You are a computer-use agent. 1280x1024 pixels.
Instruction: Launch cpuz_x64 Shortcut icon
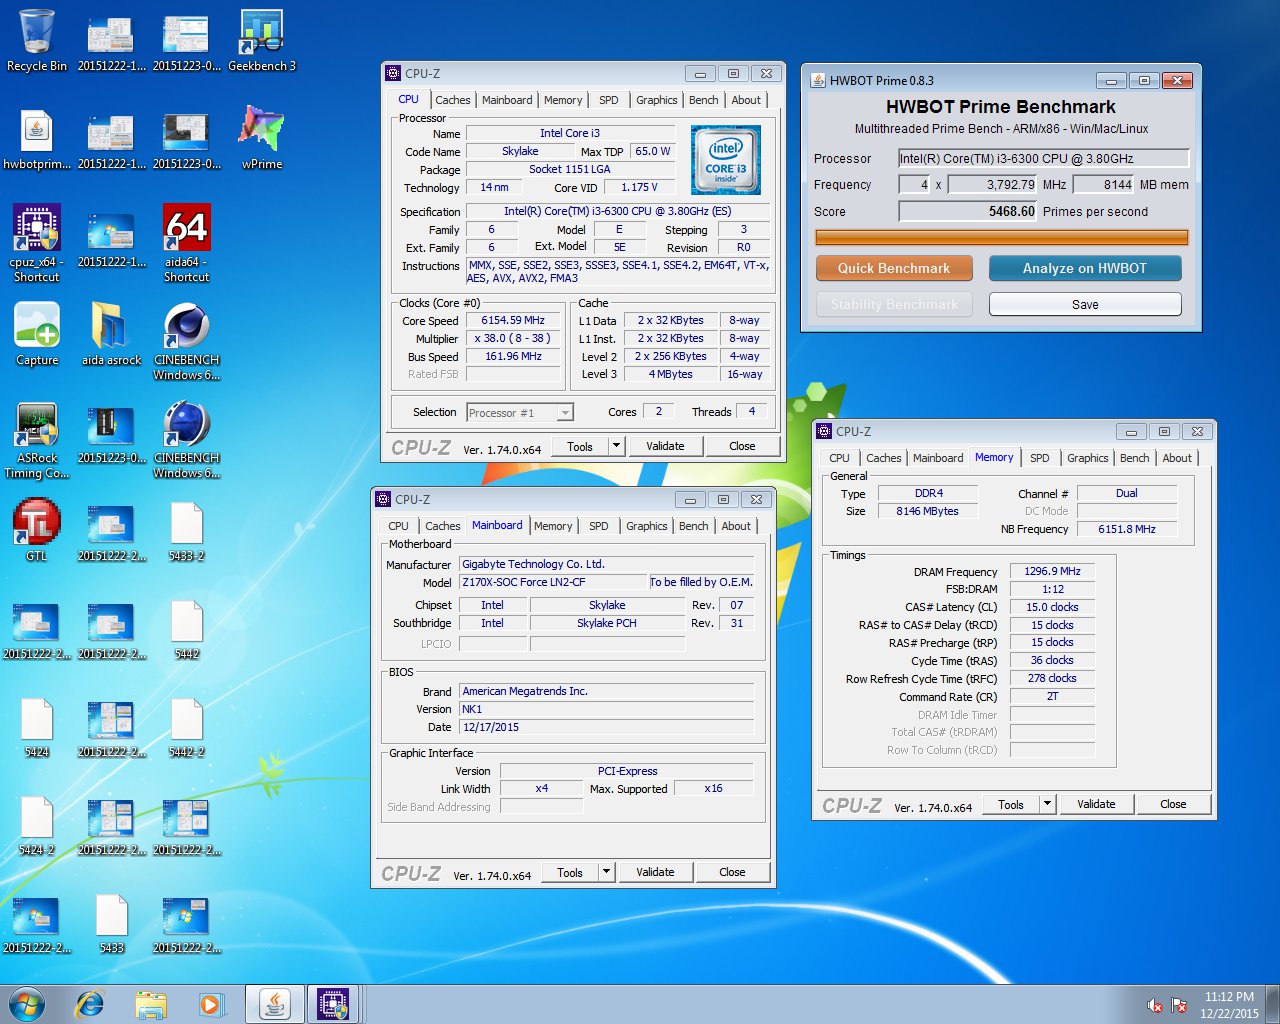tap(37, 243)
